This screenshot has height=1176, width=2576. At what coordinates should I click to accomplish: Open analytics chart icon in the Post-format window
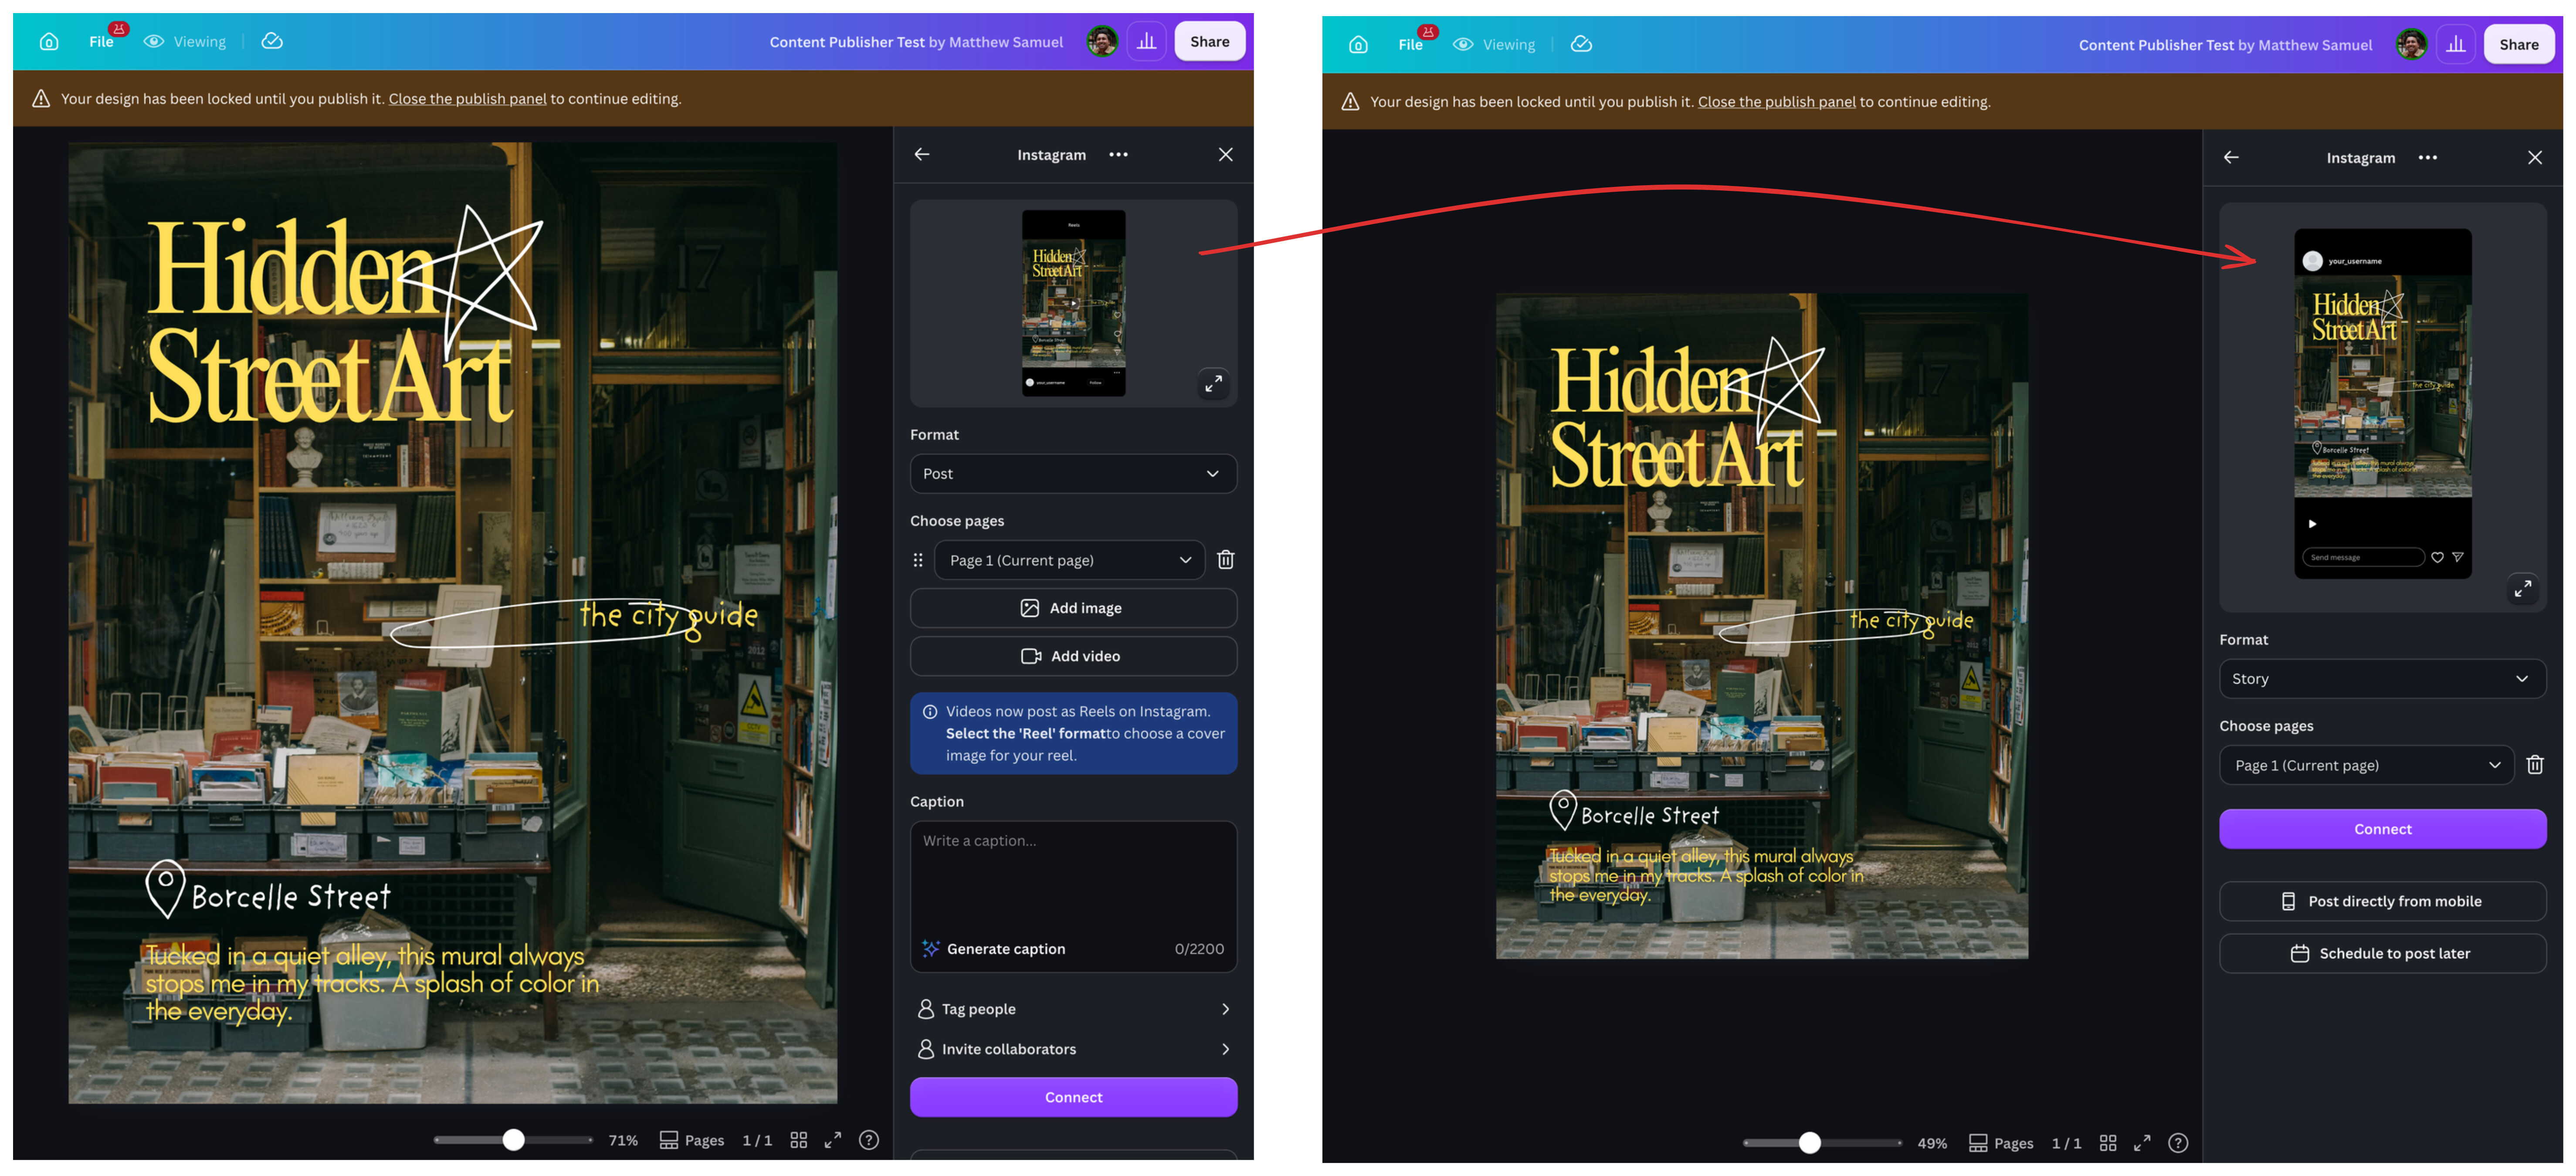point(1147,42)
